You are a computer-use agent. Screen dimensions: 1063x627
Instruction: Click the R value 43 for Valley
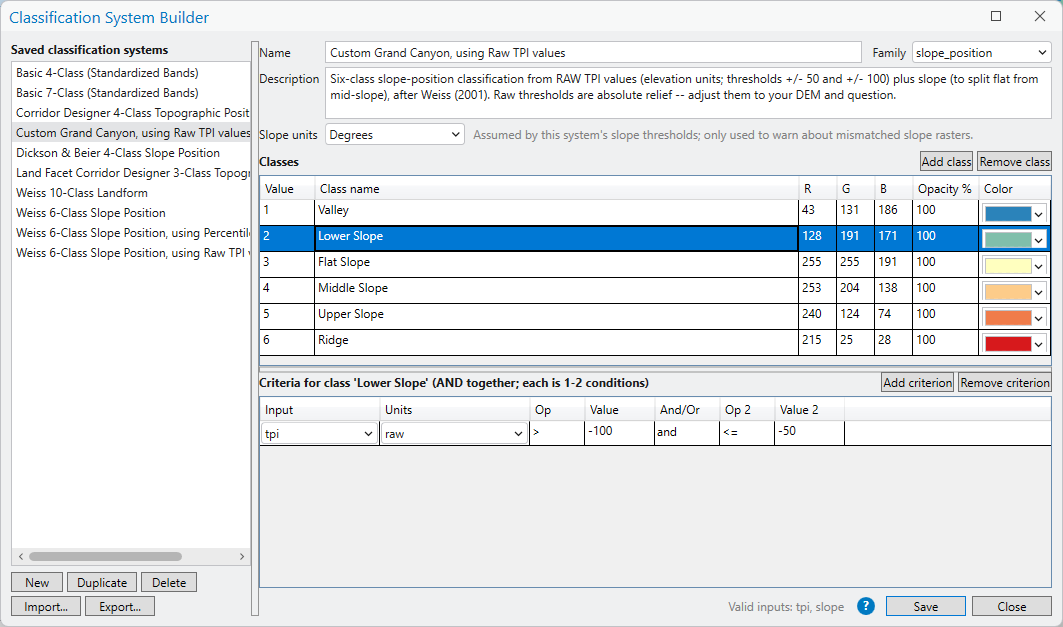[x=817, y=210]
